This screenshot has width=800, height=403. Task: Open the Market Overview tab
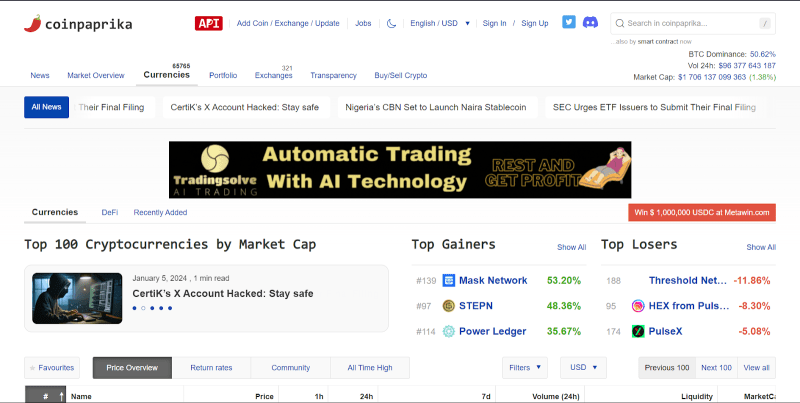96,75
